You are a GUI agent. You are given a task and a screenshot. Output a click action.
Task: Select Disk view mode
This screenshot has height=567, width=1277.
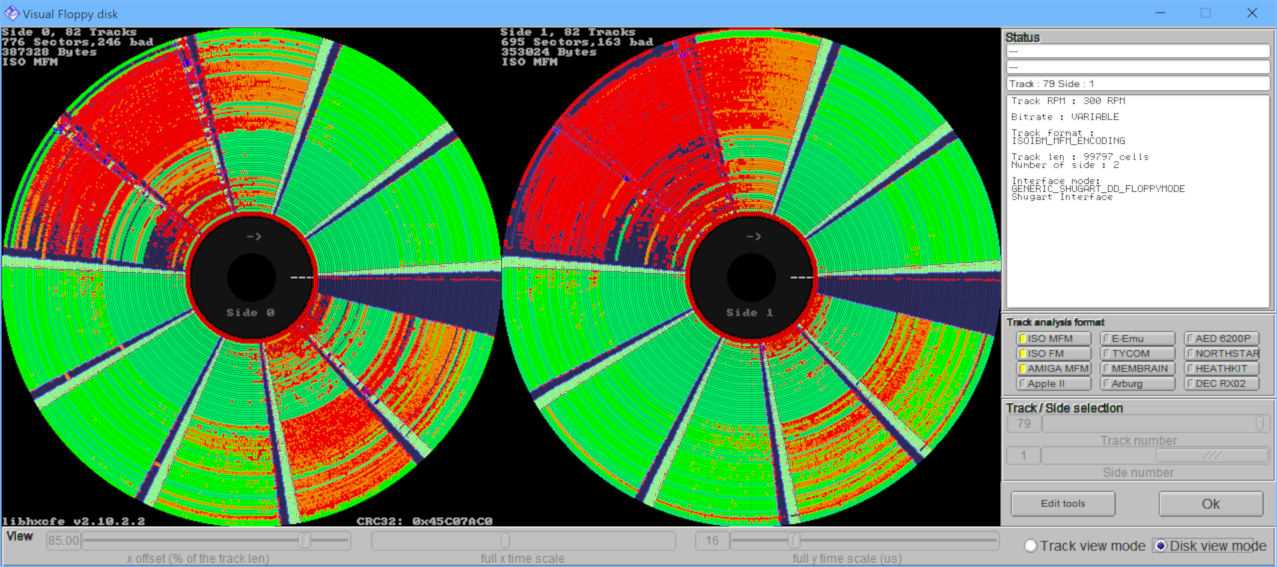[1160, 546]
